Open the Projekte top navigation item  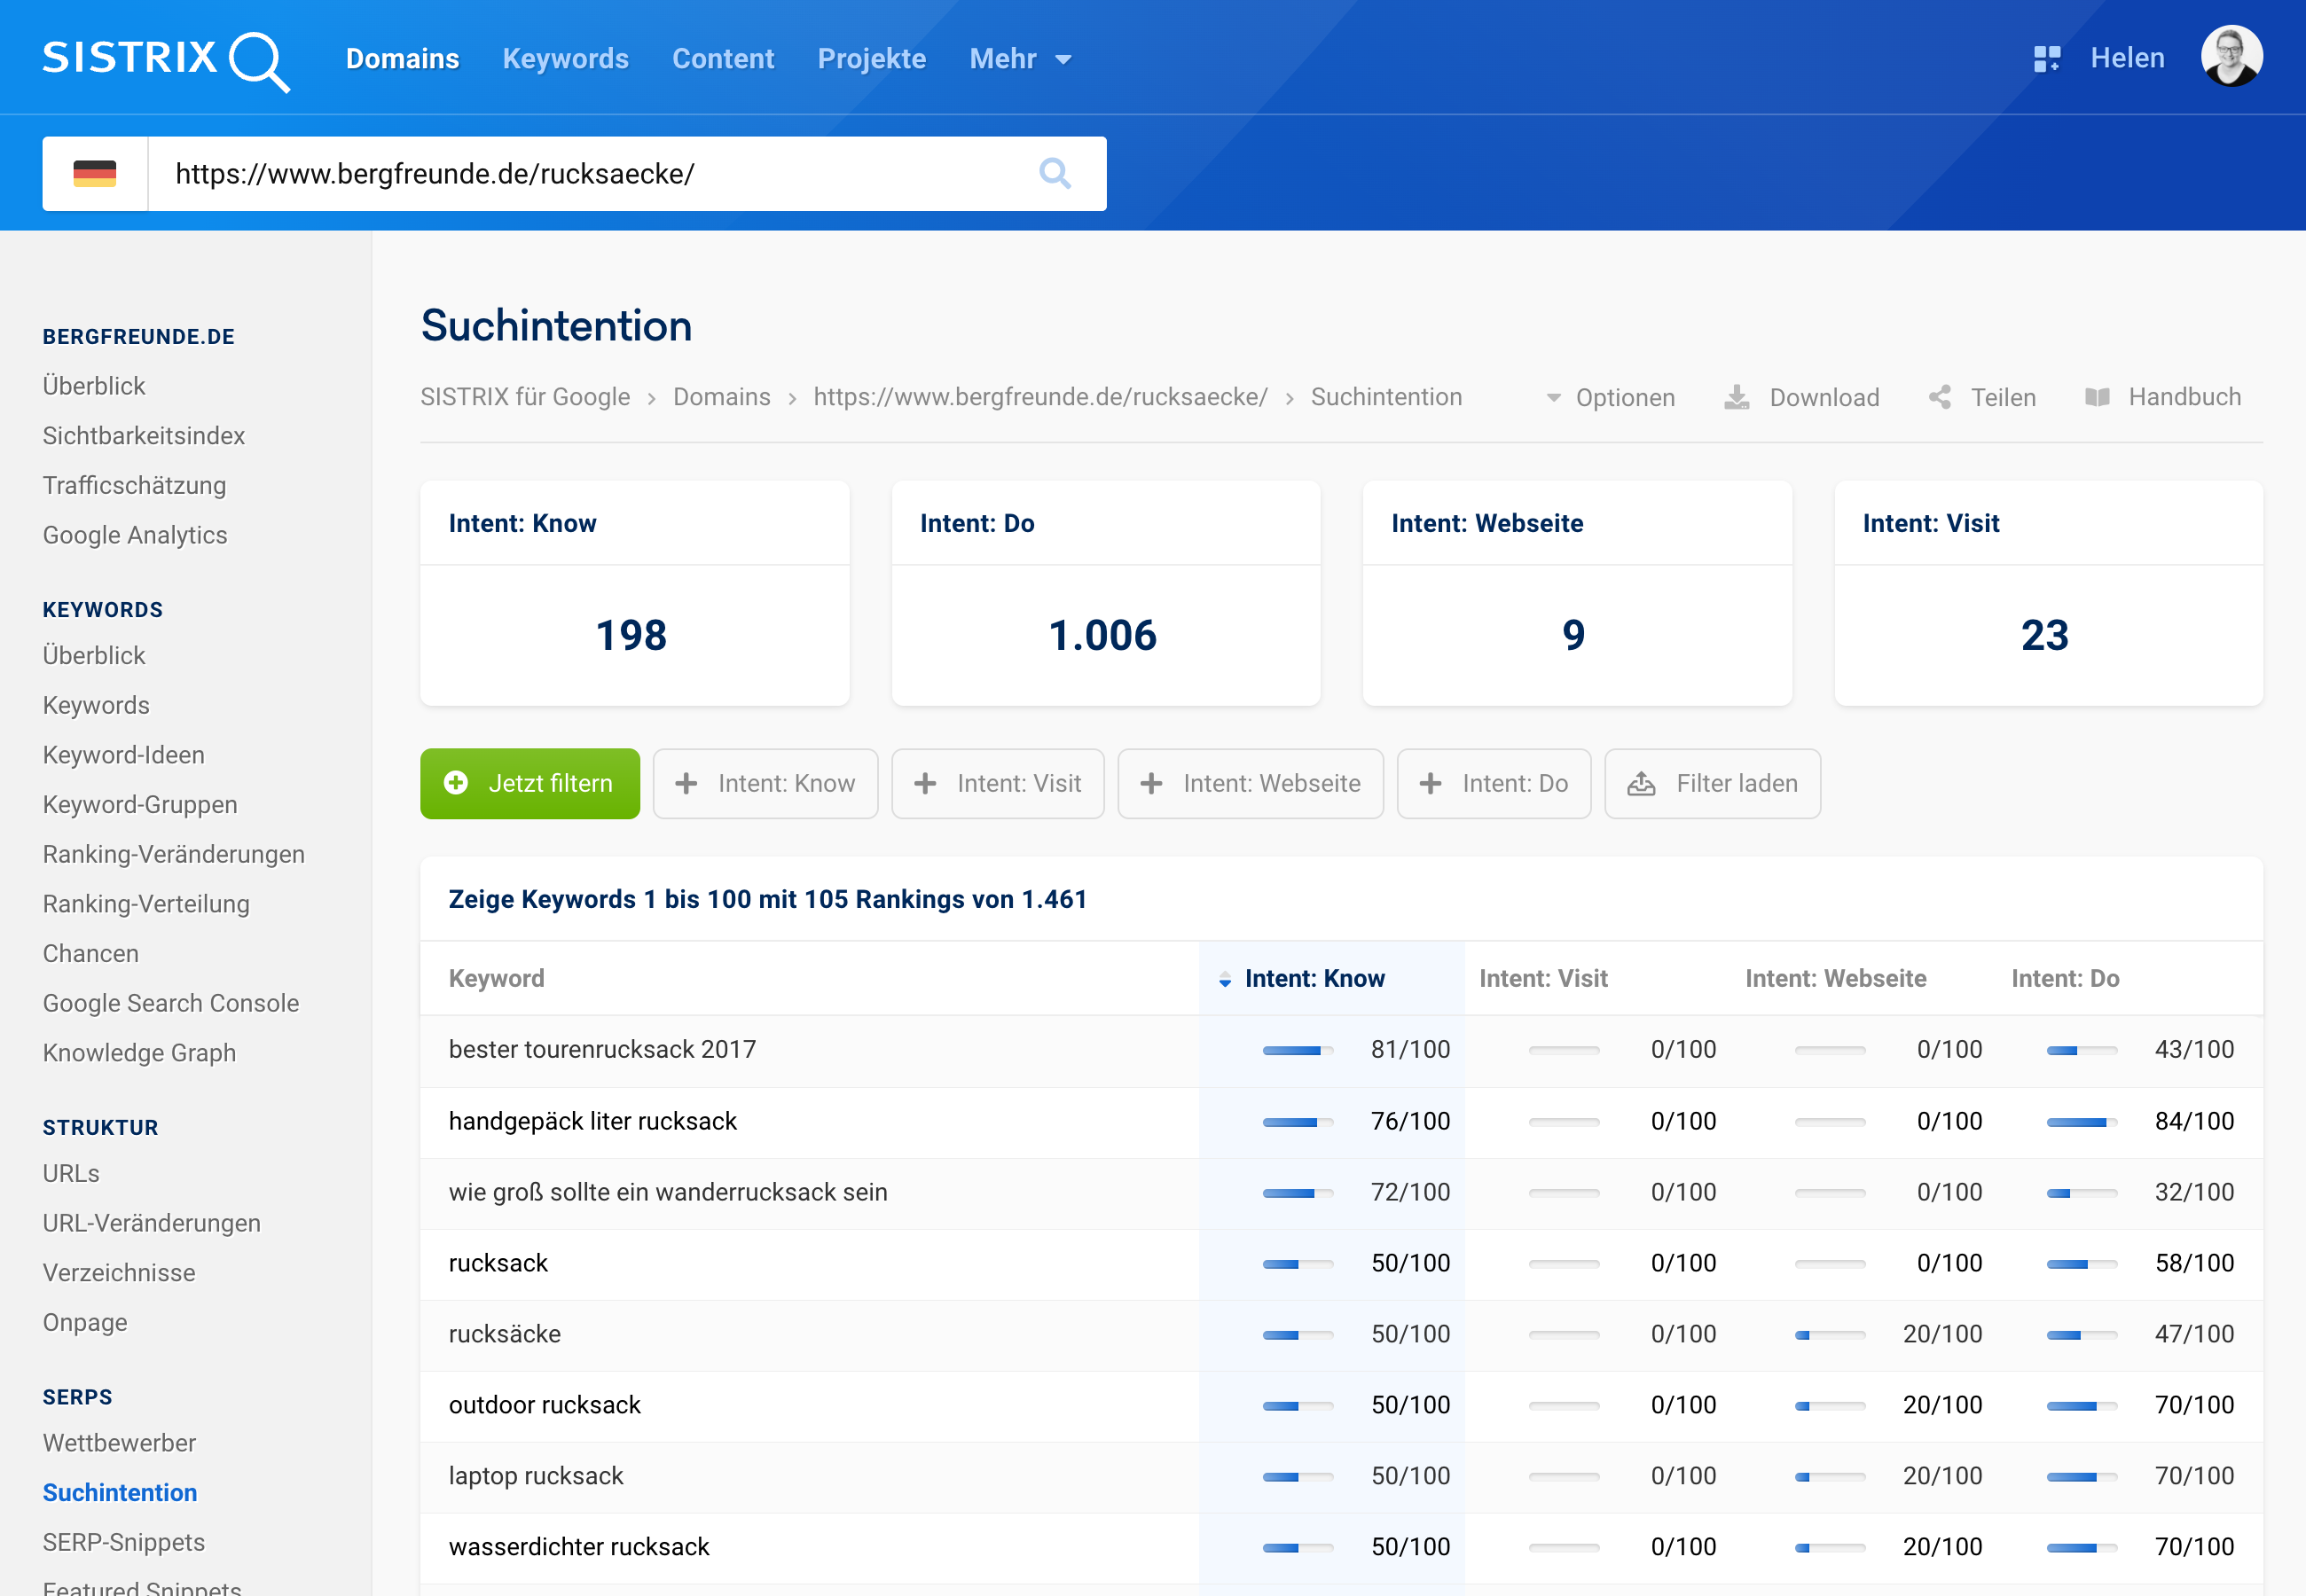[872, 59]
